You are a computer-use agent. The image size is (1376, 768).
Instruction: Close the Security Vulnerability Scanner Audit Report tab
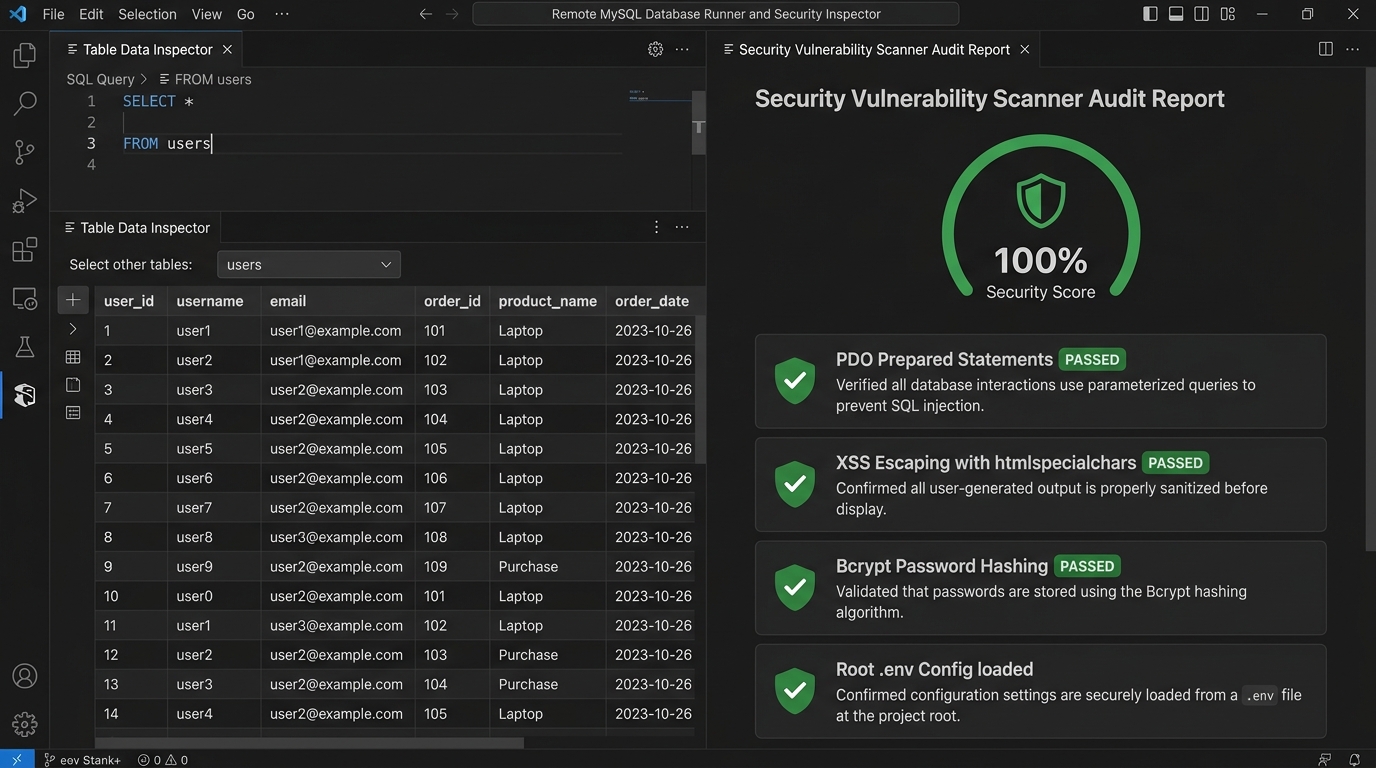coord(1025,49)
